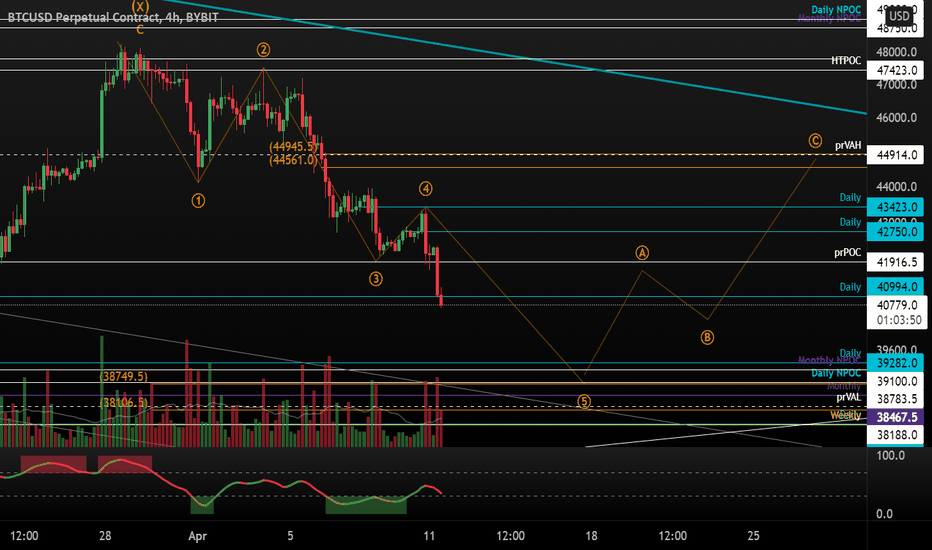Select the (44945.5) price annotation
This screenshot has height=550, width=932.
[x=293, y=146]
